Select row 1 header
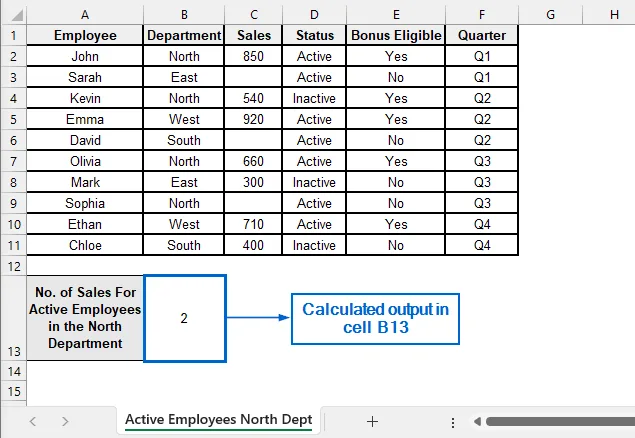The image size is (635, 438). (14, 35)
